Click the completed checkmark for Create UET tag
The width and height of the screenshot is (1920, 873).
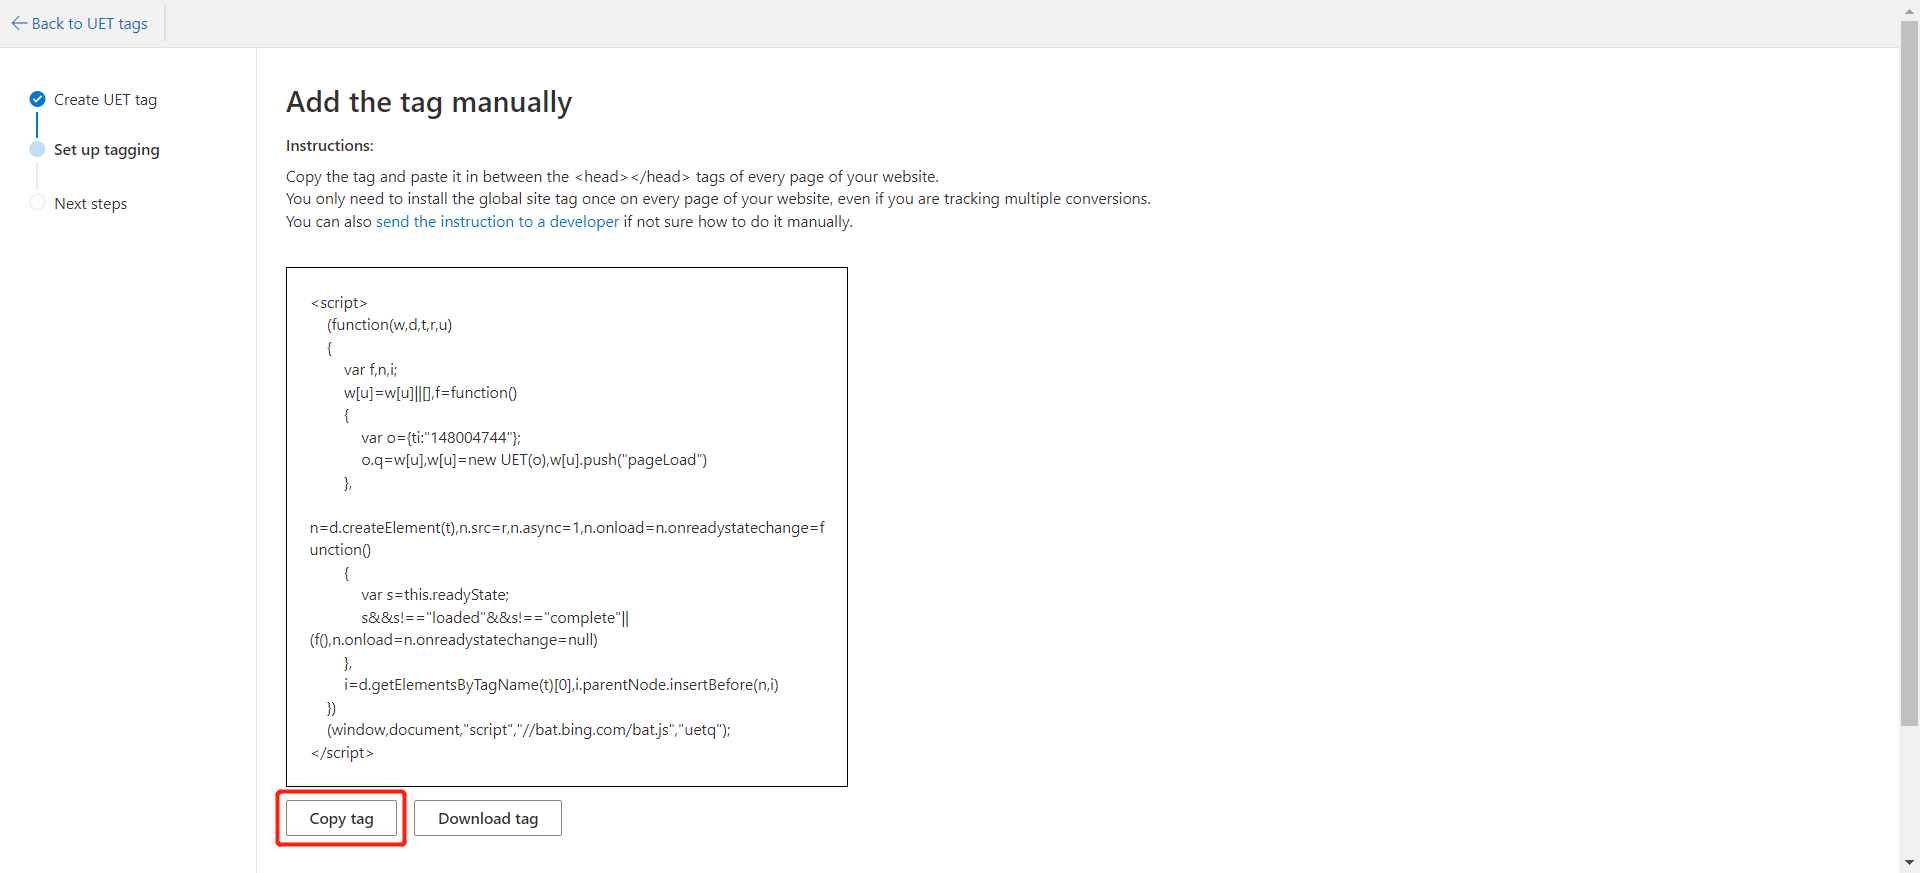coord(38,99)
